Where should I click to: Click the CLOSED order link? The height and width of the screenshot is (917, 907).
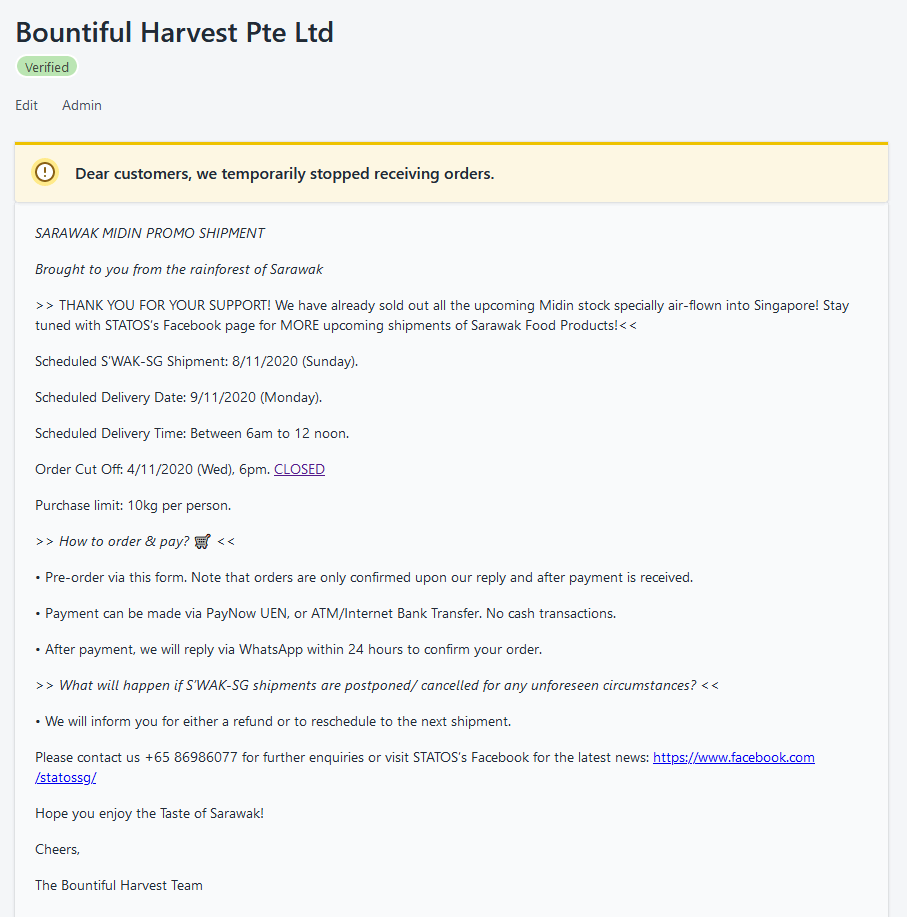[x=299, y=470]
